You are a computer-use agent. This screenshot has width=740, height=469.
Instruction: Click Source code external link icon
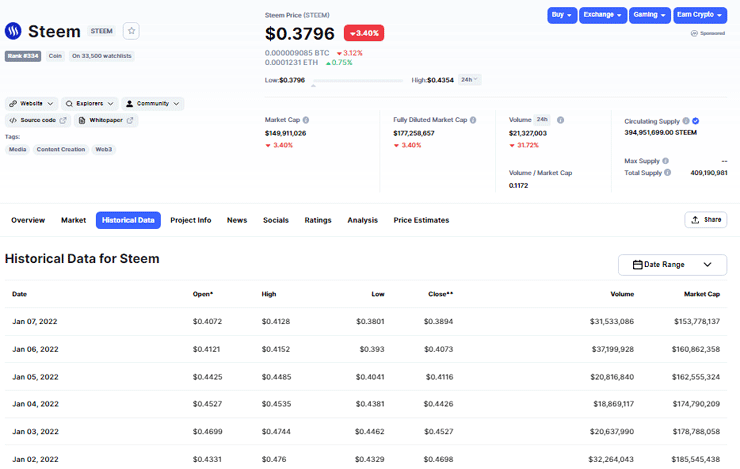coord(63,120)
